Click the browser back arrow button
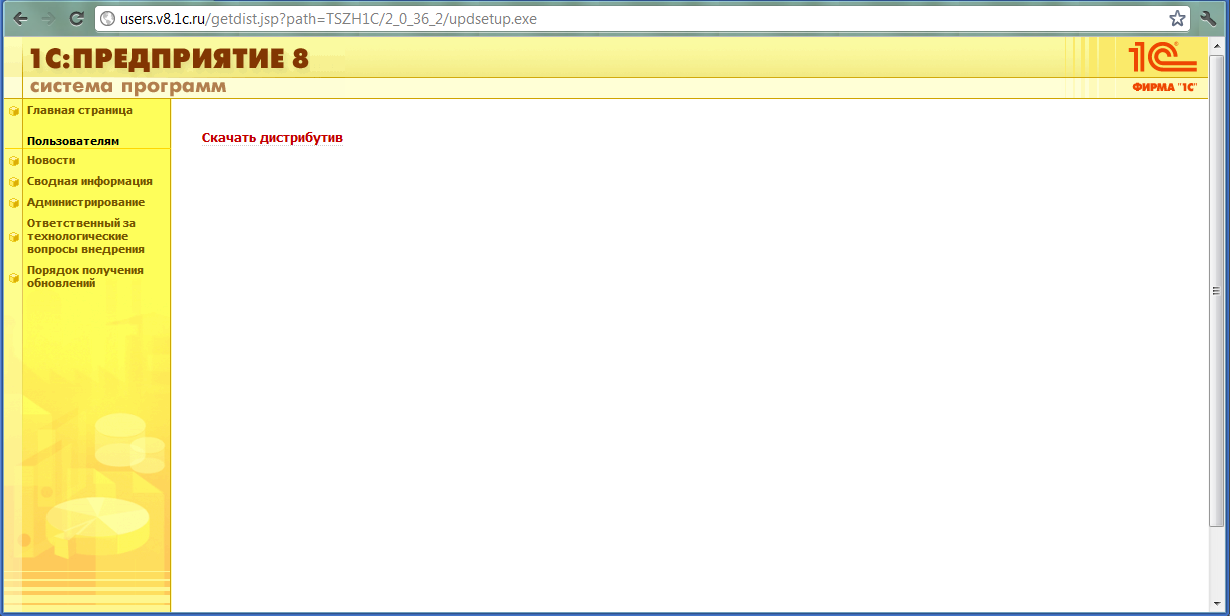Image resolution: width=1230 pixels, height=616 pixels. click(20, 19)
